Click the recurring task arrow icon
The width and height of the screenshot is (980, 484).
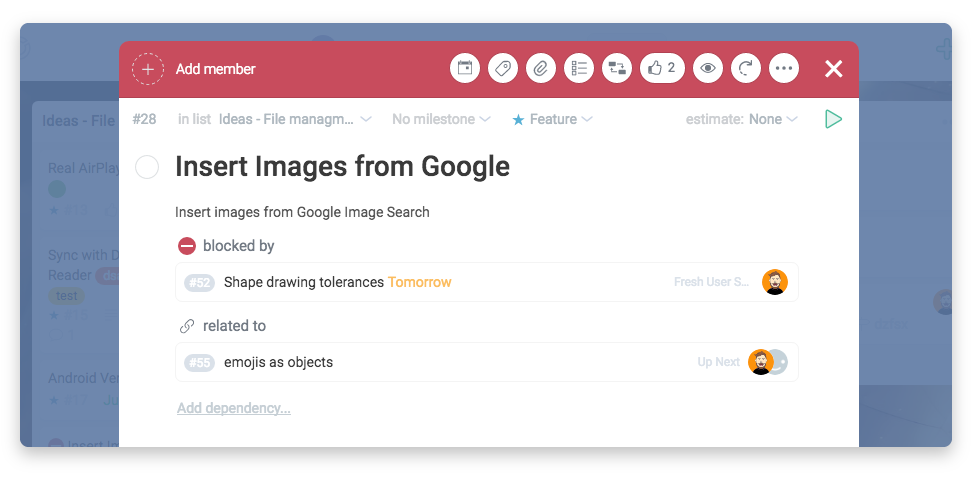pyautogui.click(x=746, y=69)
